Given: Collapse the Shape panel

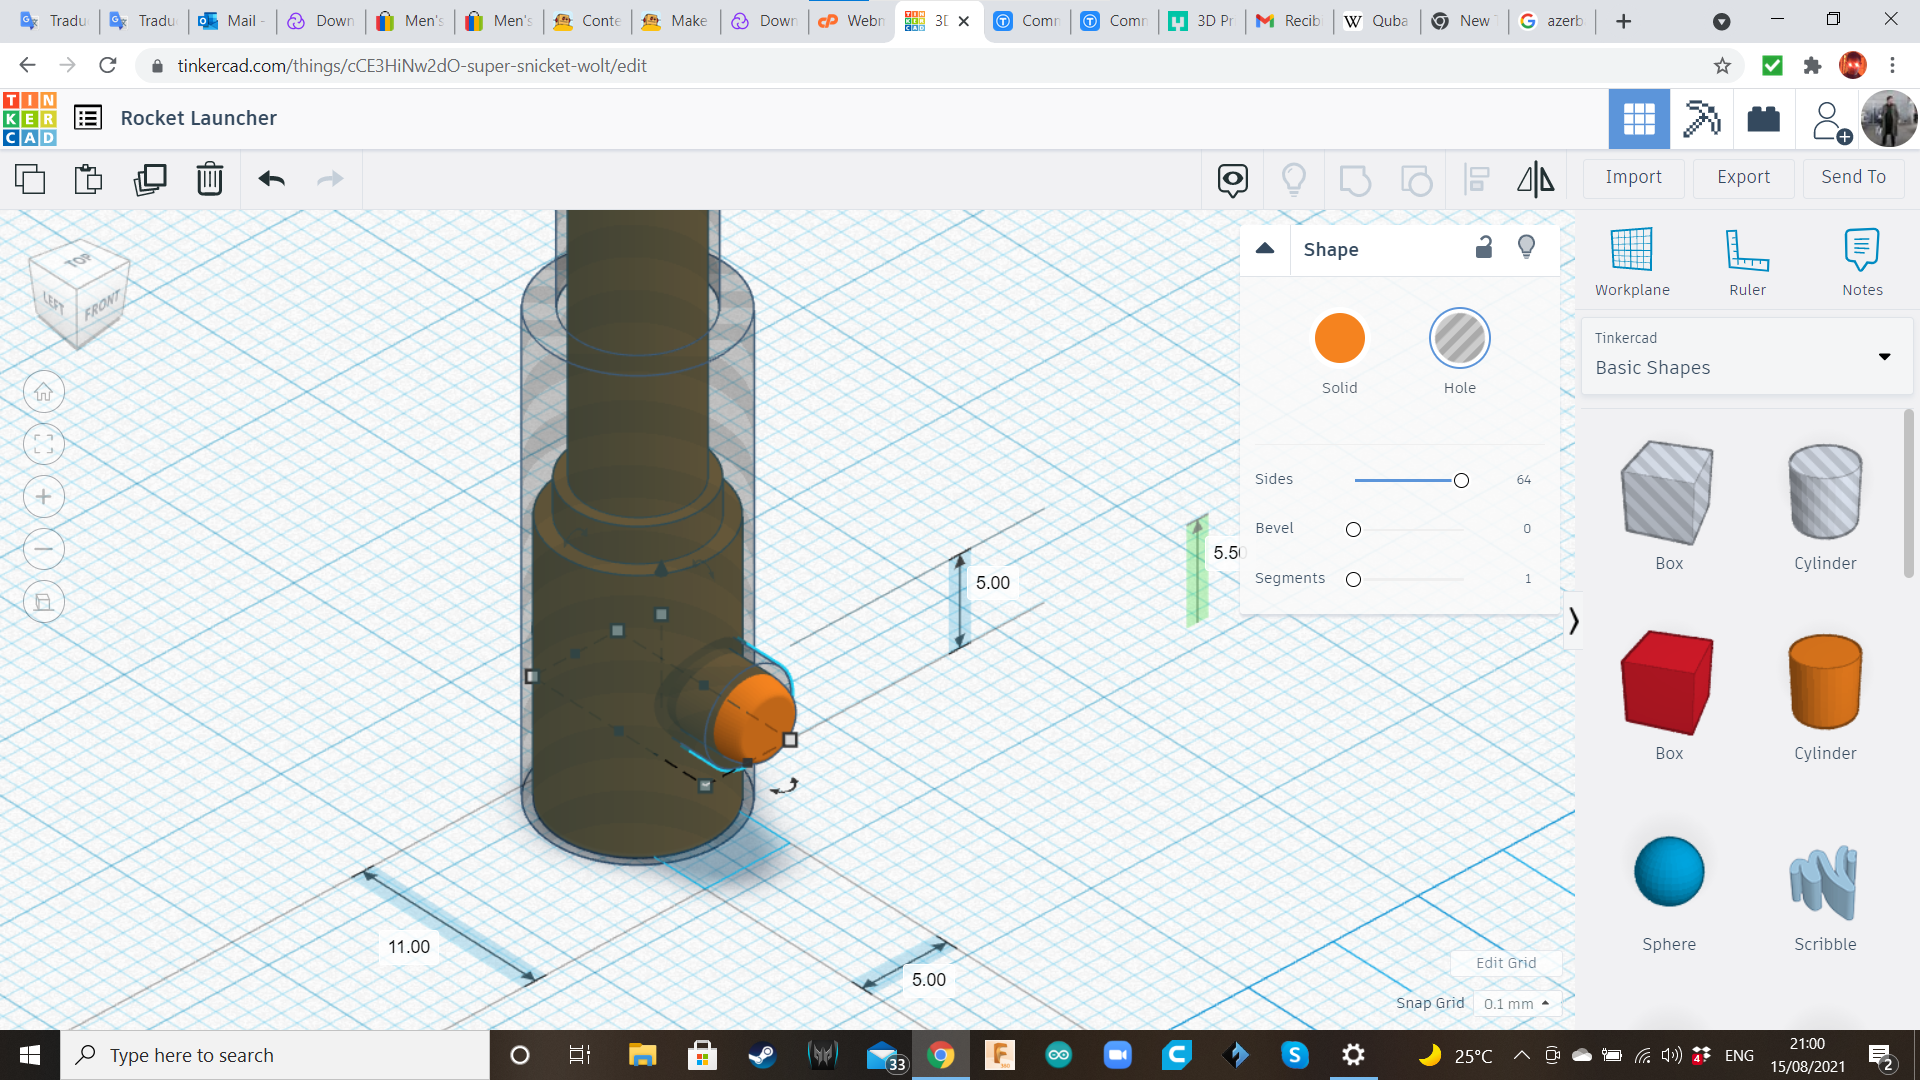Looking at the screenshot, I should (1265, 249).
